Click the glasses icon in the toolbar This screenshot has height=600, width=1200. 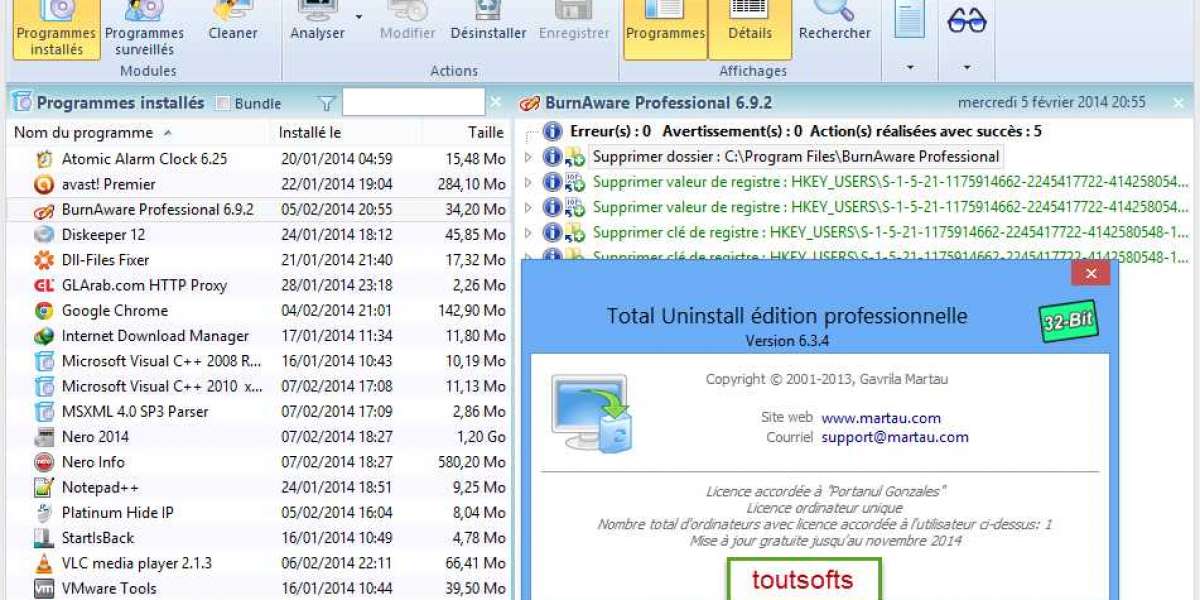[x=966, y=22]
